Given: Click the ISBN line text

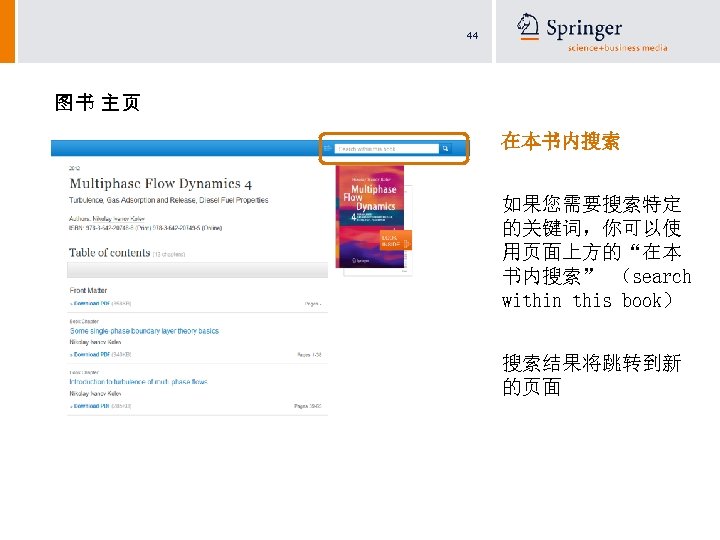Looking at the screenshot, I should click(x=146, y=228).
